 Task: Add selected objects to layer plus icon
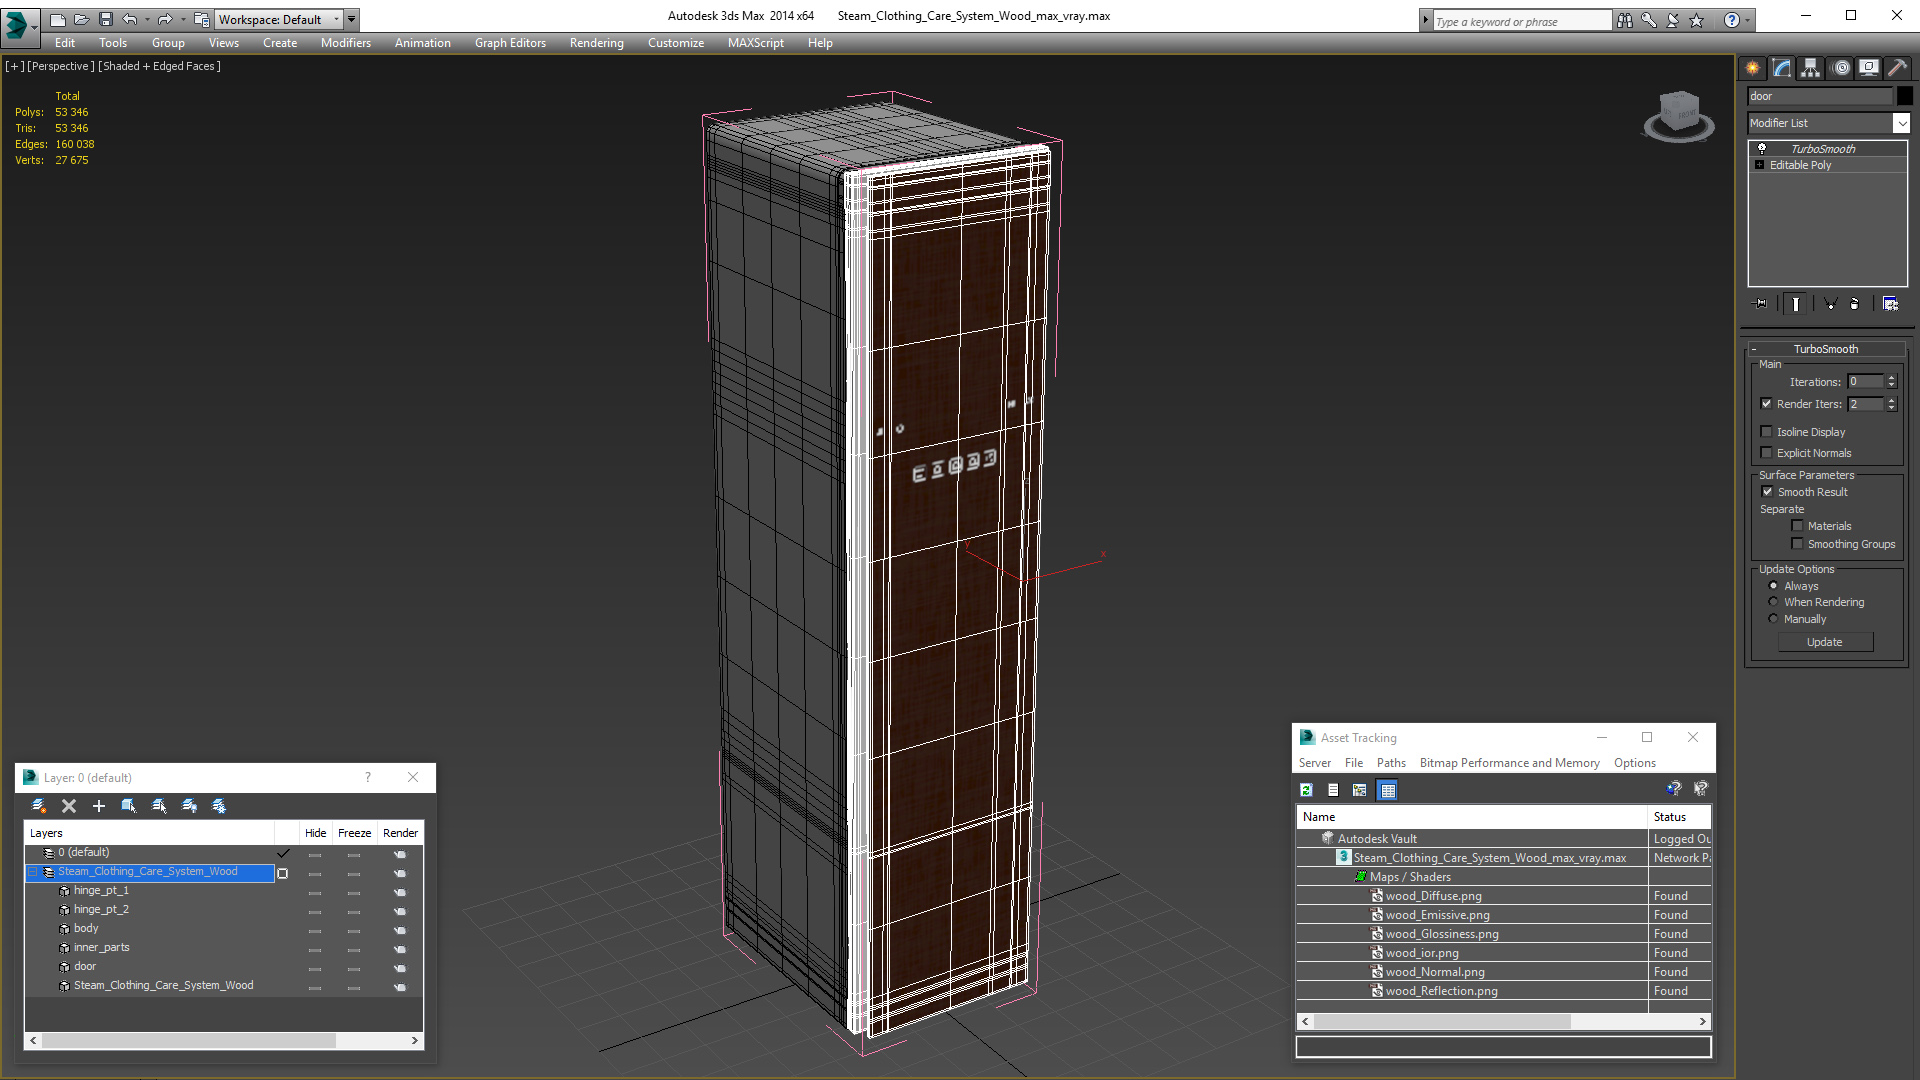click(99, 806)
